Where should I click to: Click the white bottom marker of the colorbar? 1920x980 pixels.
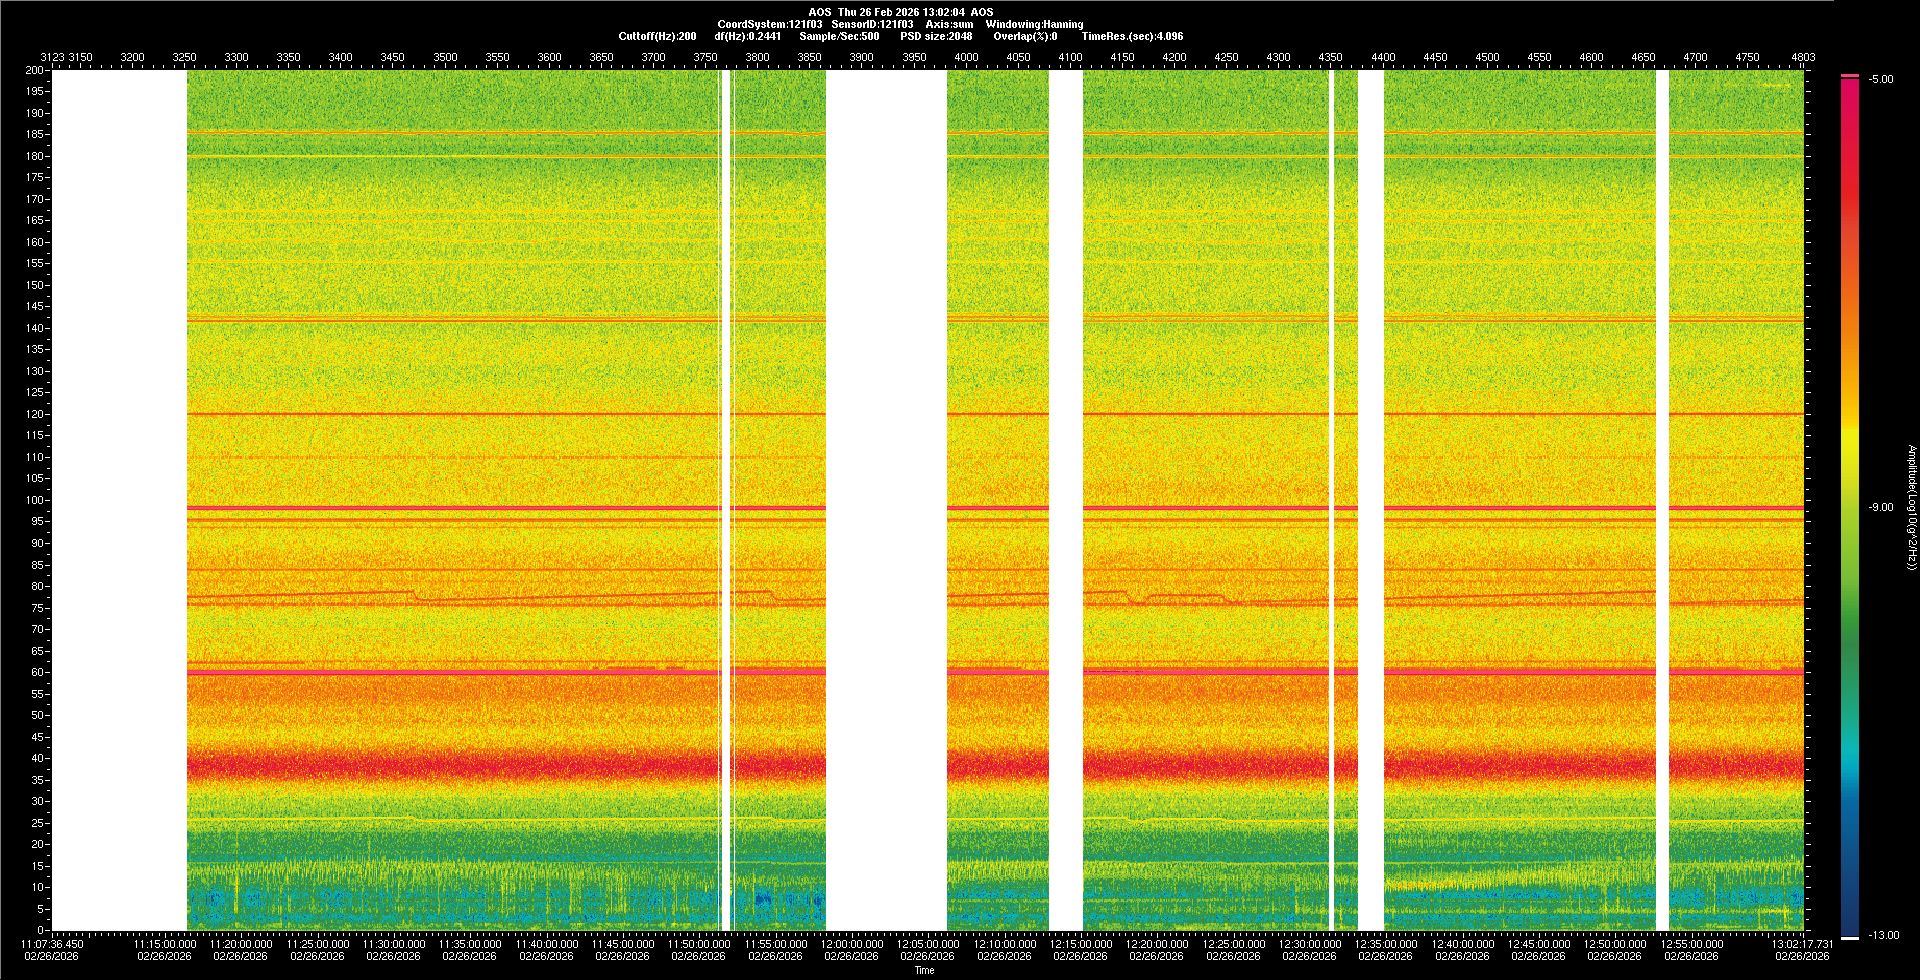[1849, 937]
